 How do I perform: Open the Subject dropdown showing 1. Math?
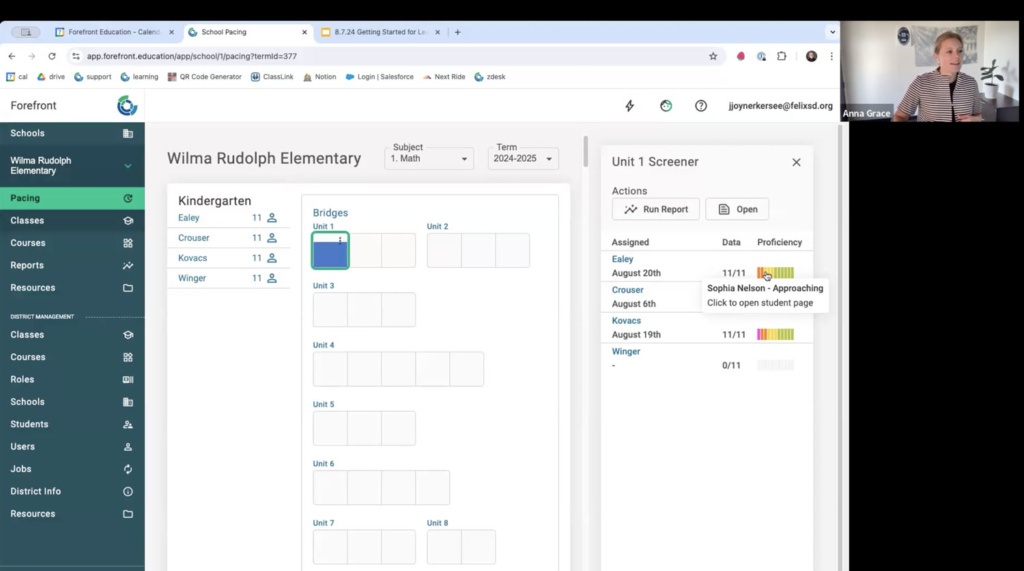(428, 158)
